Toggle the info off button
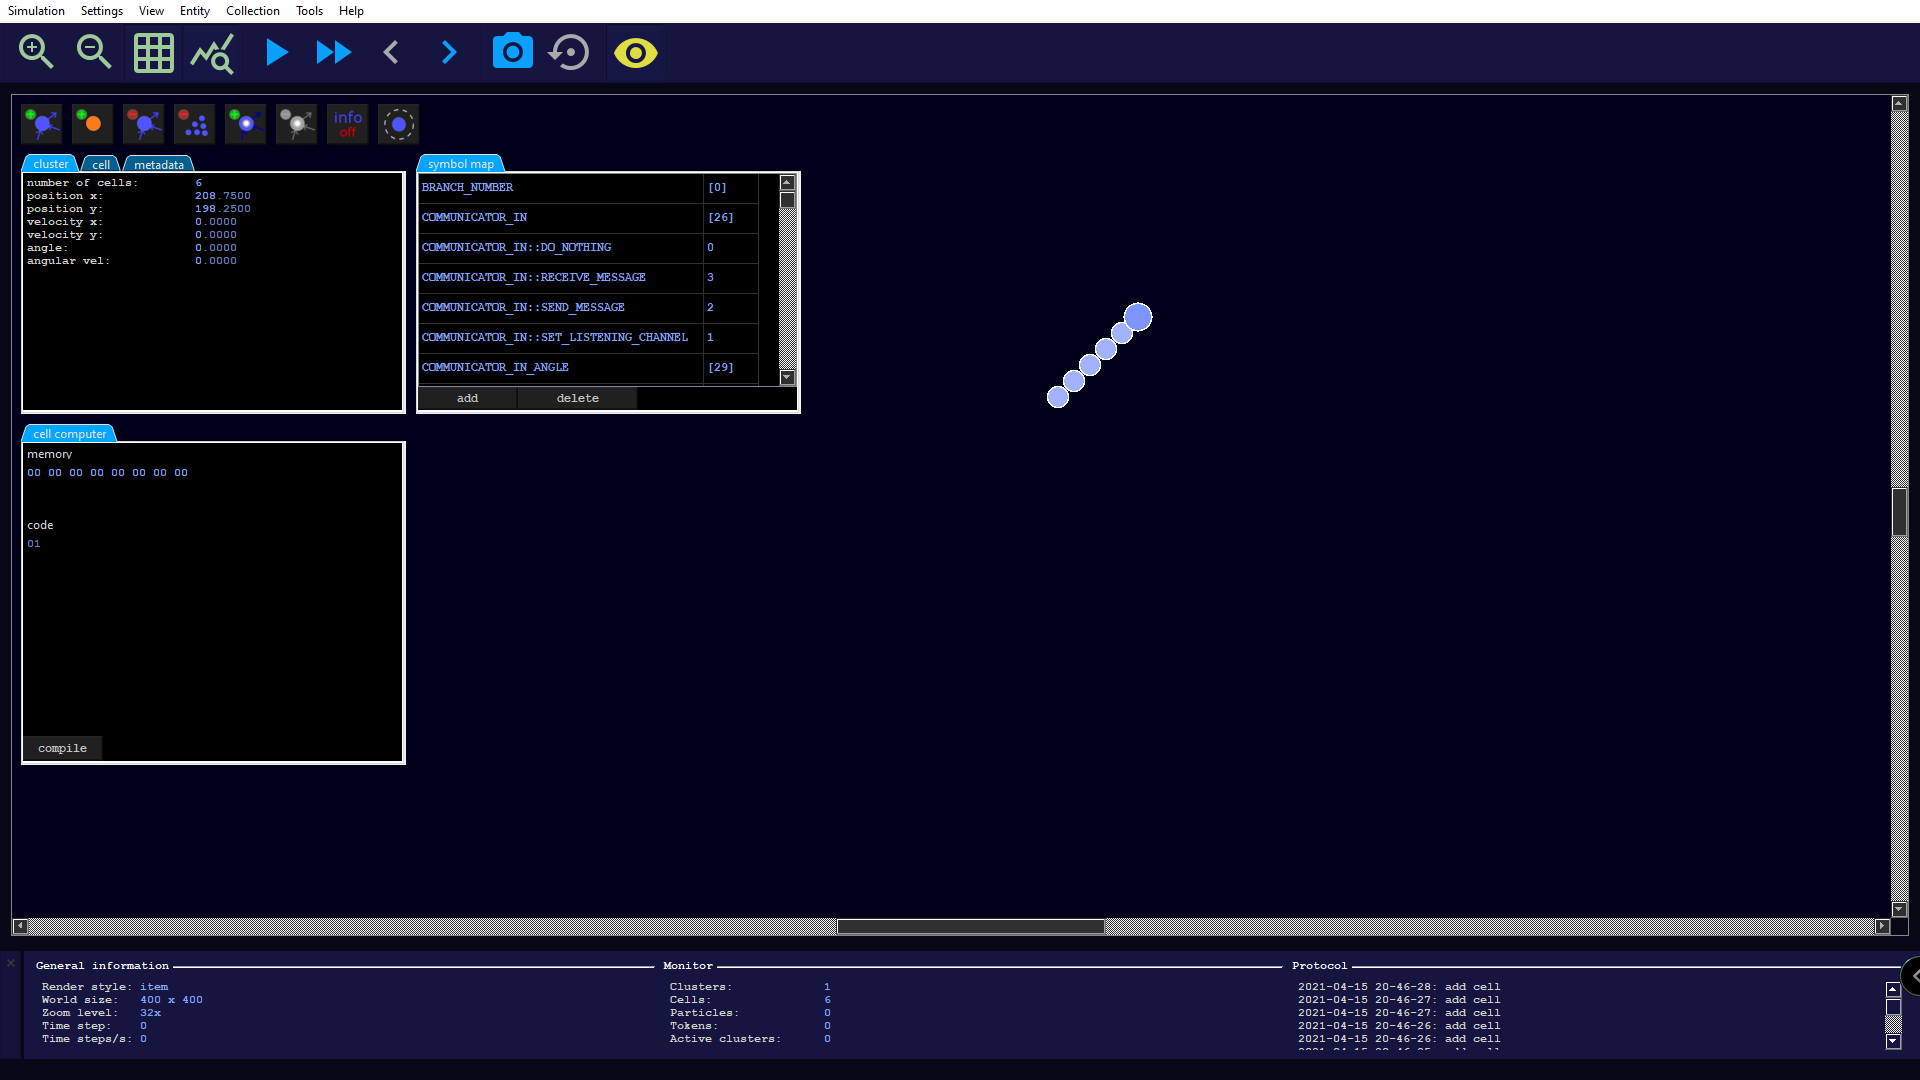This screenshot has height=1080, width=1920. [347, 124]
